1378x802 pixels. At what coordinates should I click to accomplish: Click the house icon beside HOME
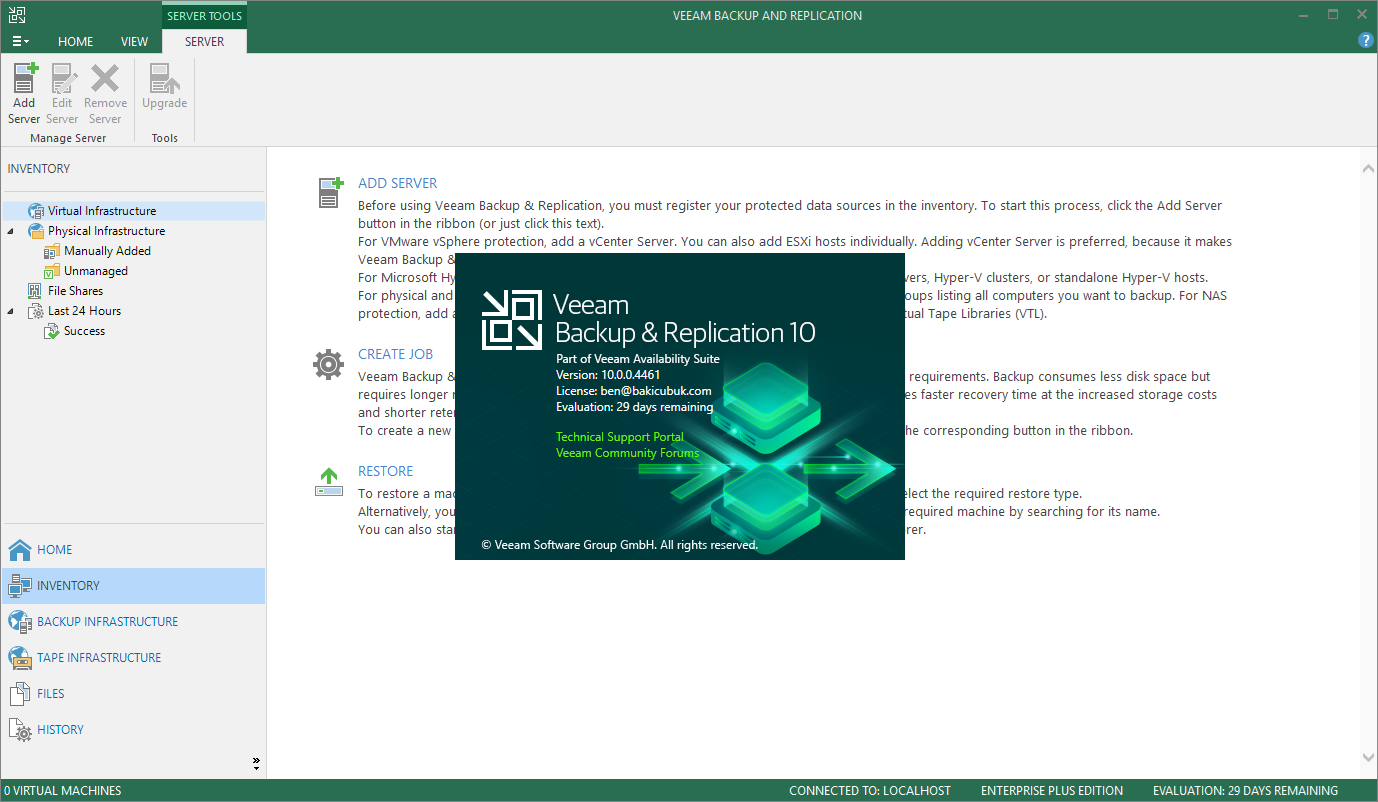tap(20, 550)
